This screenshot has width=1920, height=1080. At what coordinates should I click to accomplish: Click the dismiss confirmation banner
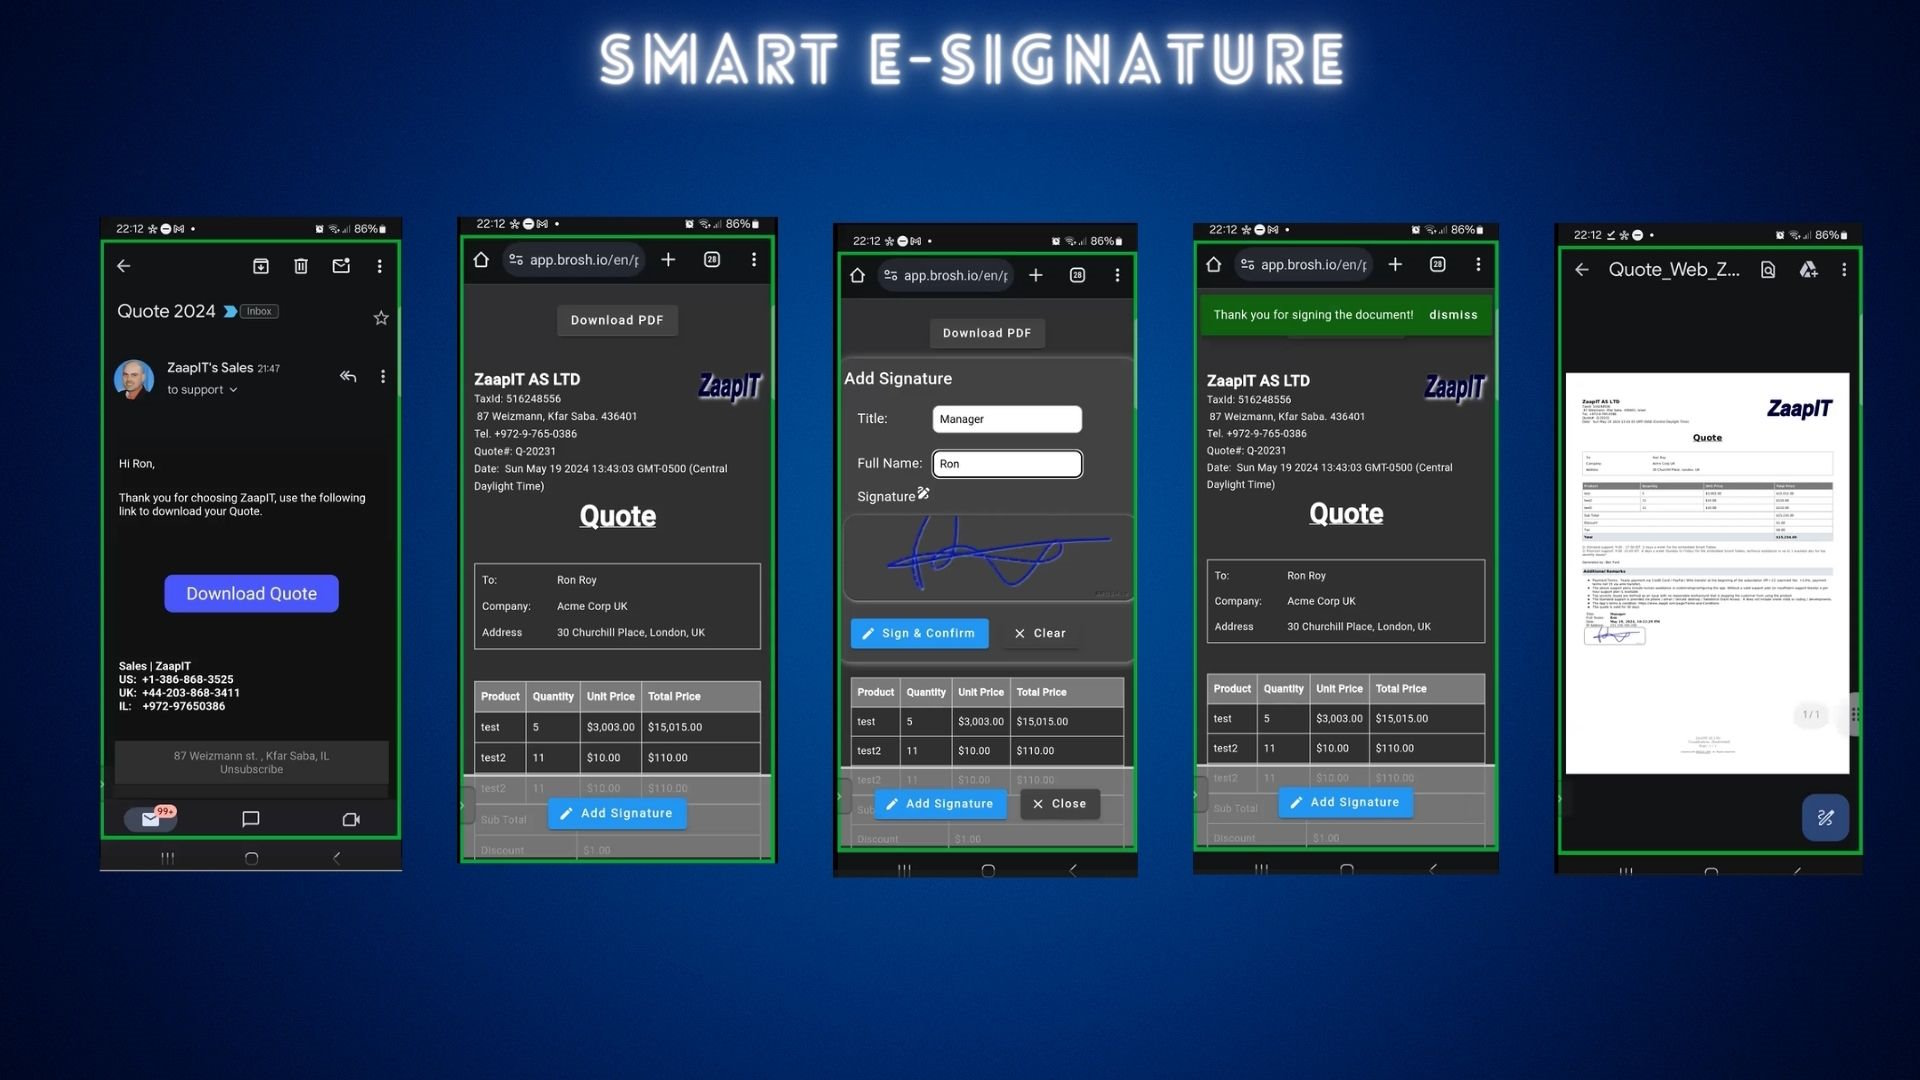pyautogui.click(x=1453, y=315)
